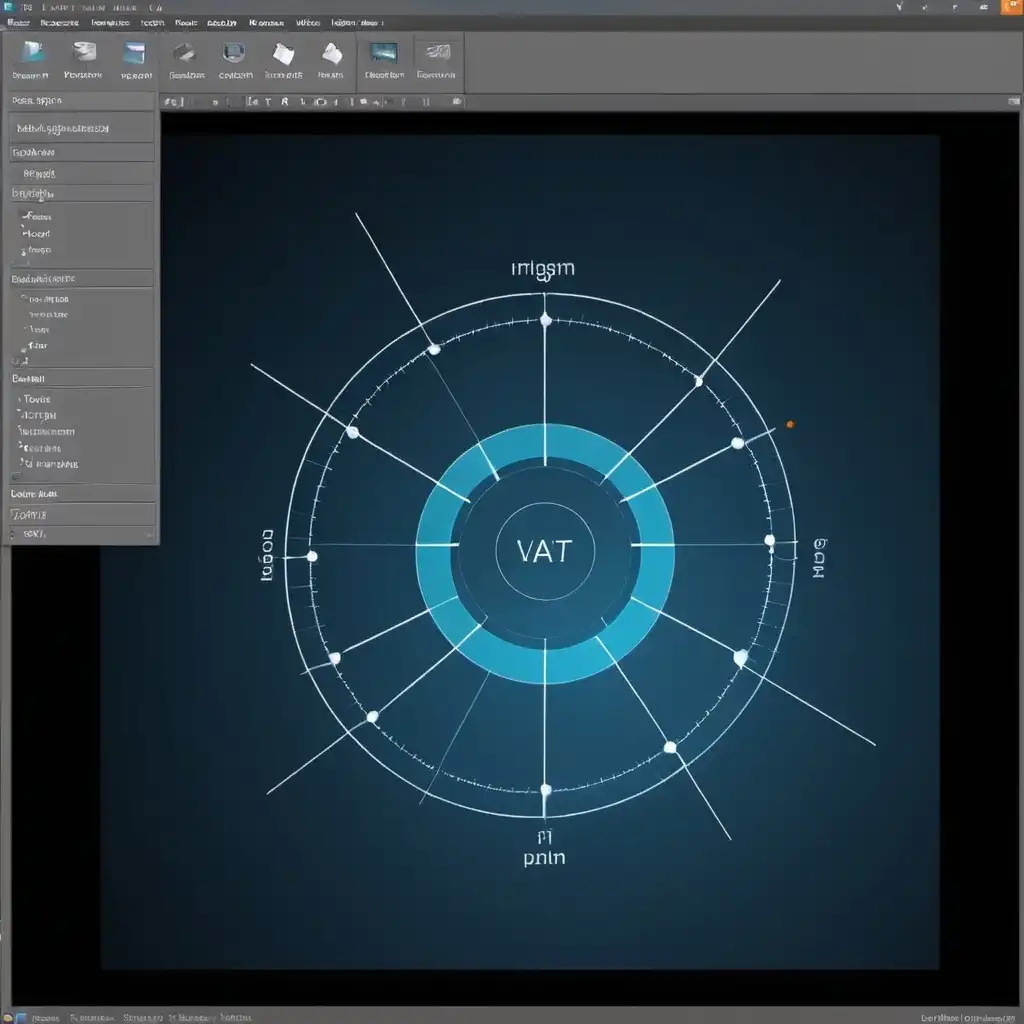Click the blue screen image ribbon icon
Viewport: 1024px width, 1024px height.
click(134, 52)
